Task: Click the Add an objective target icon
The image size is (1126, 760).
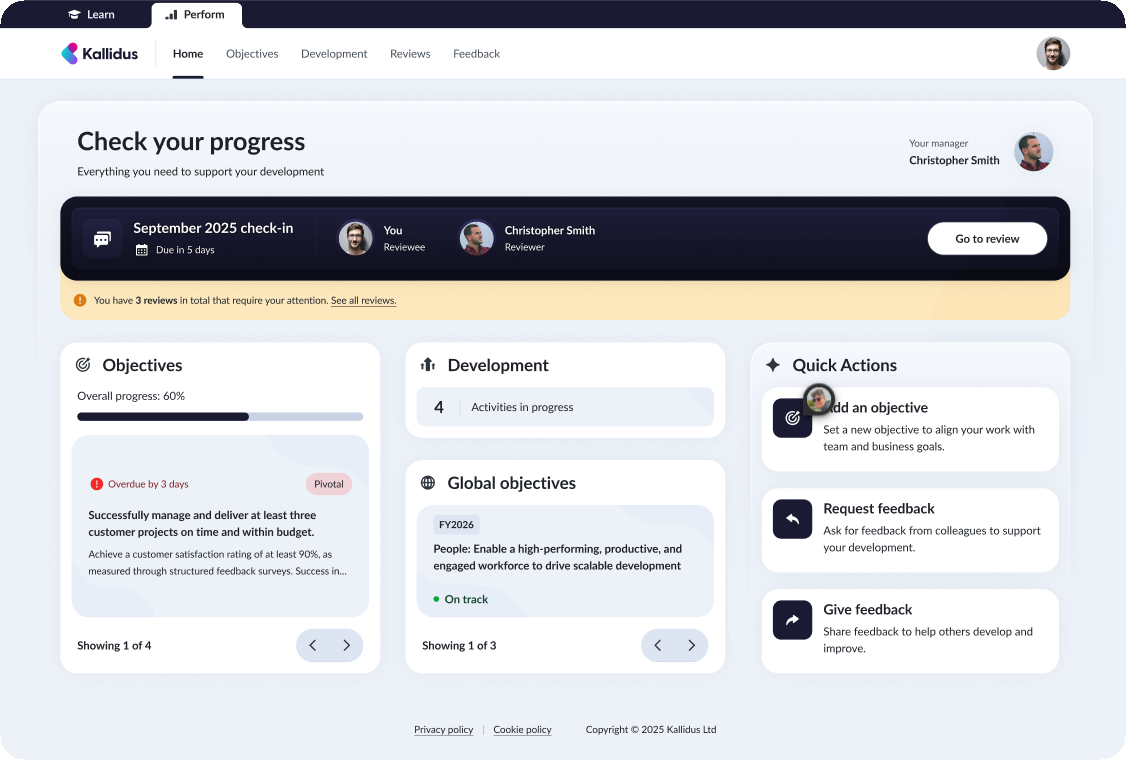Action: (792, 418)
